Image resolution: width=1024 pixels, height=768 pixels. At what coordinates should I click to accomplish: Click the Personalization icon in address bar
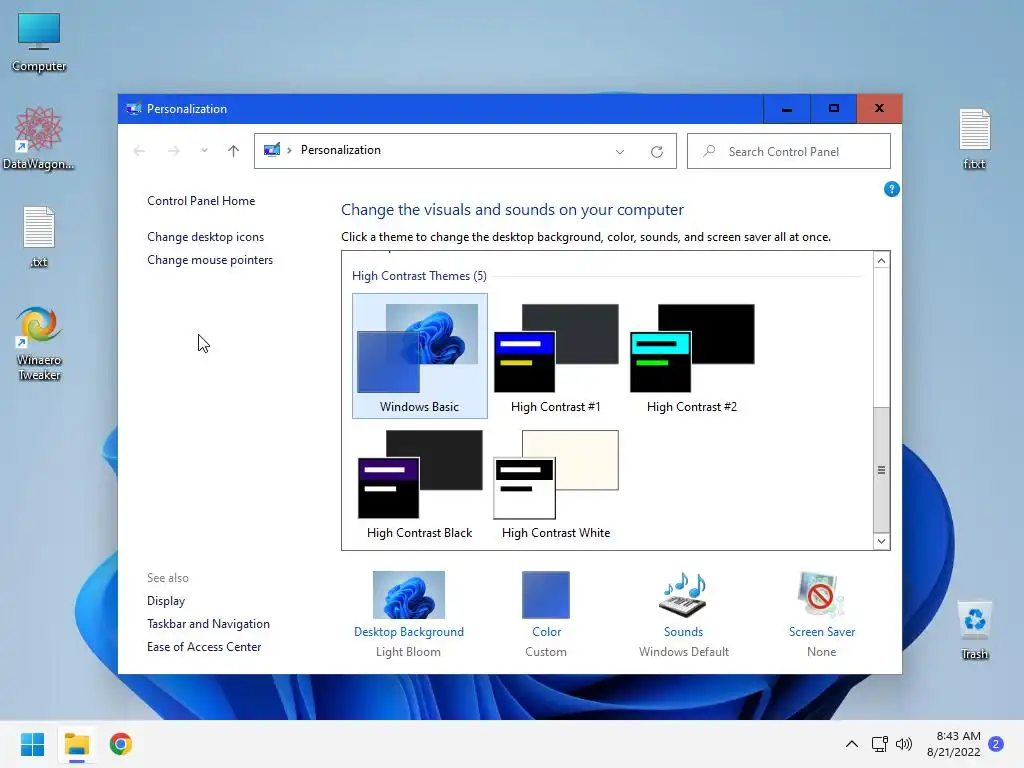tap(272, 150)
